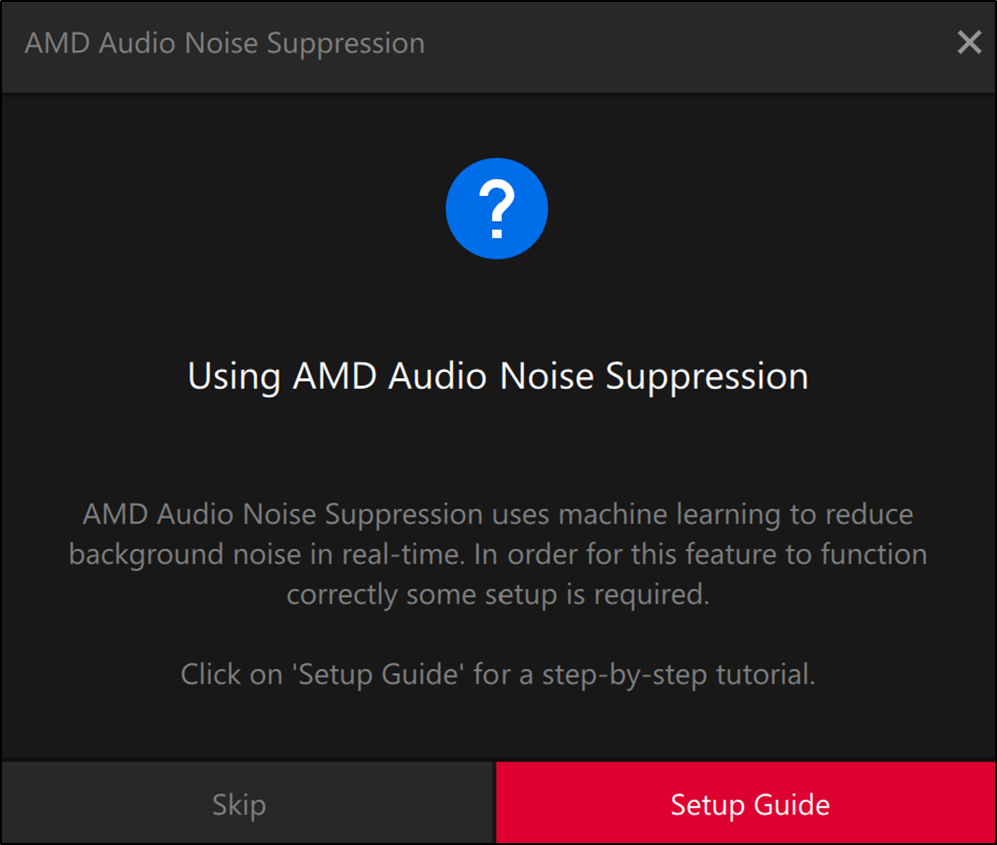
Task: Click the phrase 'correctly some setup is required'
Action: pos(498,594)
